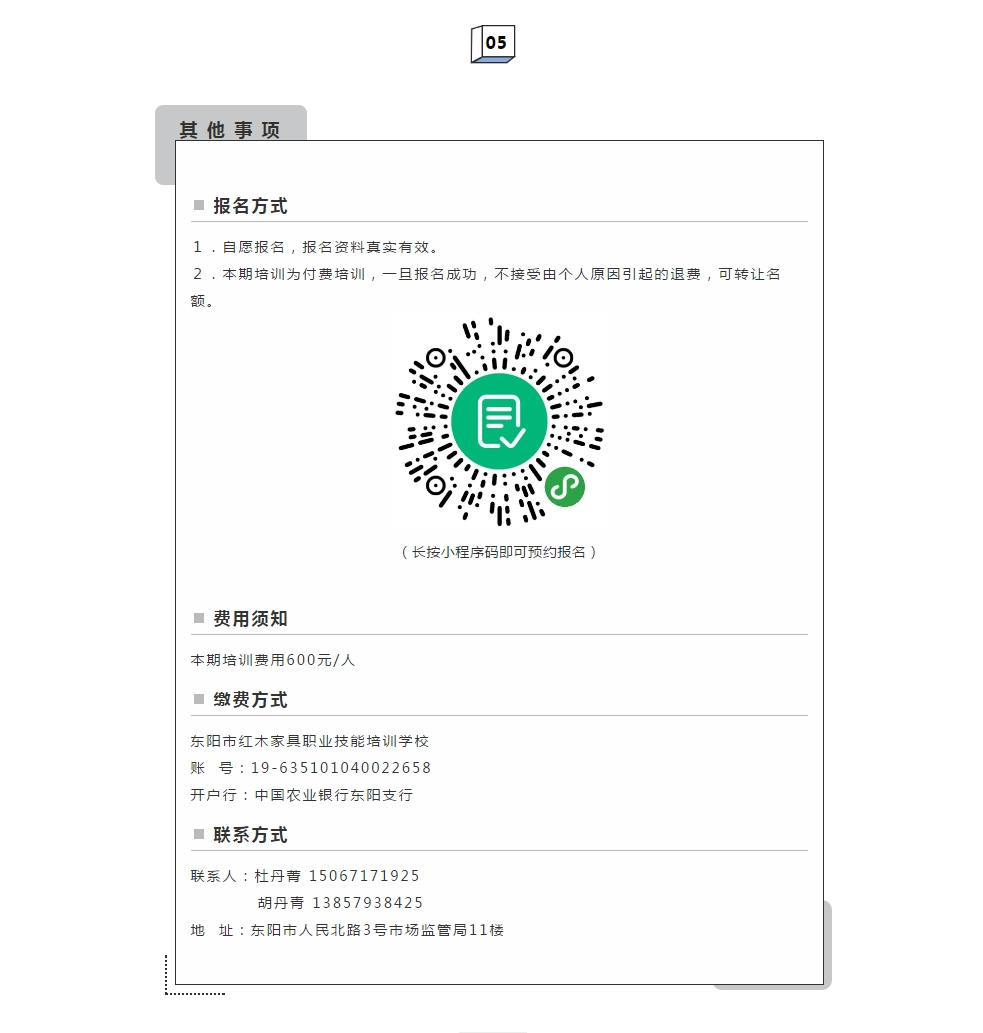The image size is (983, 1033).
Task: Click the top-left locator circle of the mini program code
Action: pyautogui.click(x=435, y=358)
